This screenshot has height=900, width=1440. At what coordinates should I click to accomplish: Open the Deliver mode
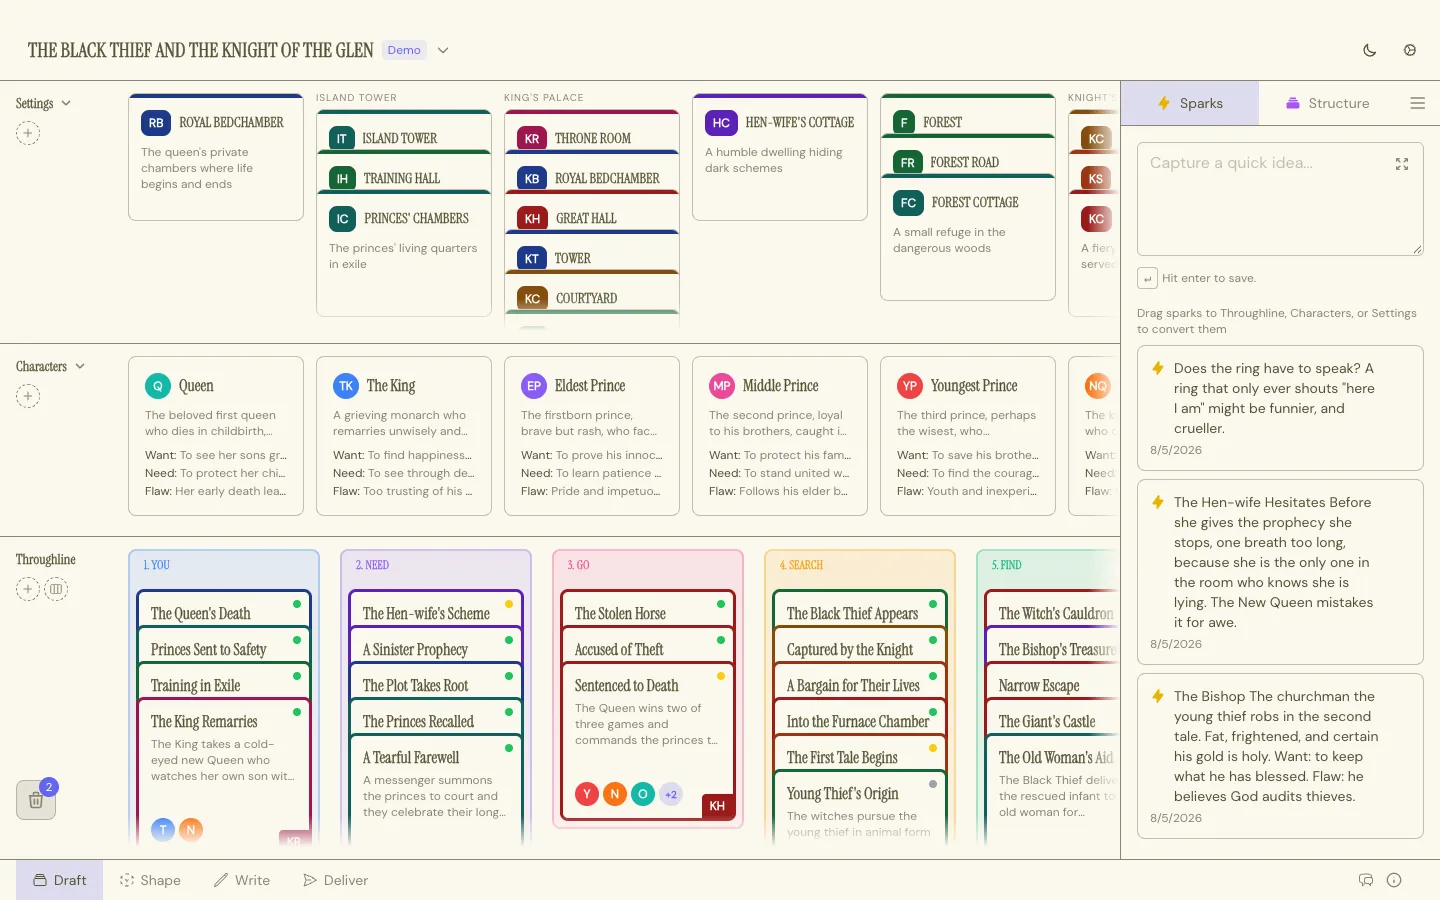coord(336,880)
